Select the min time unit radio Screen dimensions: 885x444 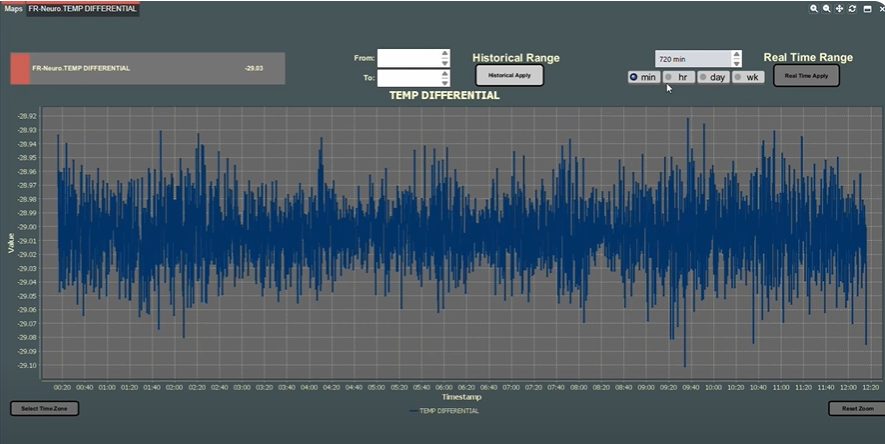click(634, 77)
